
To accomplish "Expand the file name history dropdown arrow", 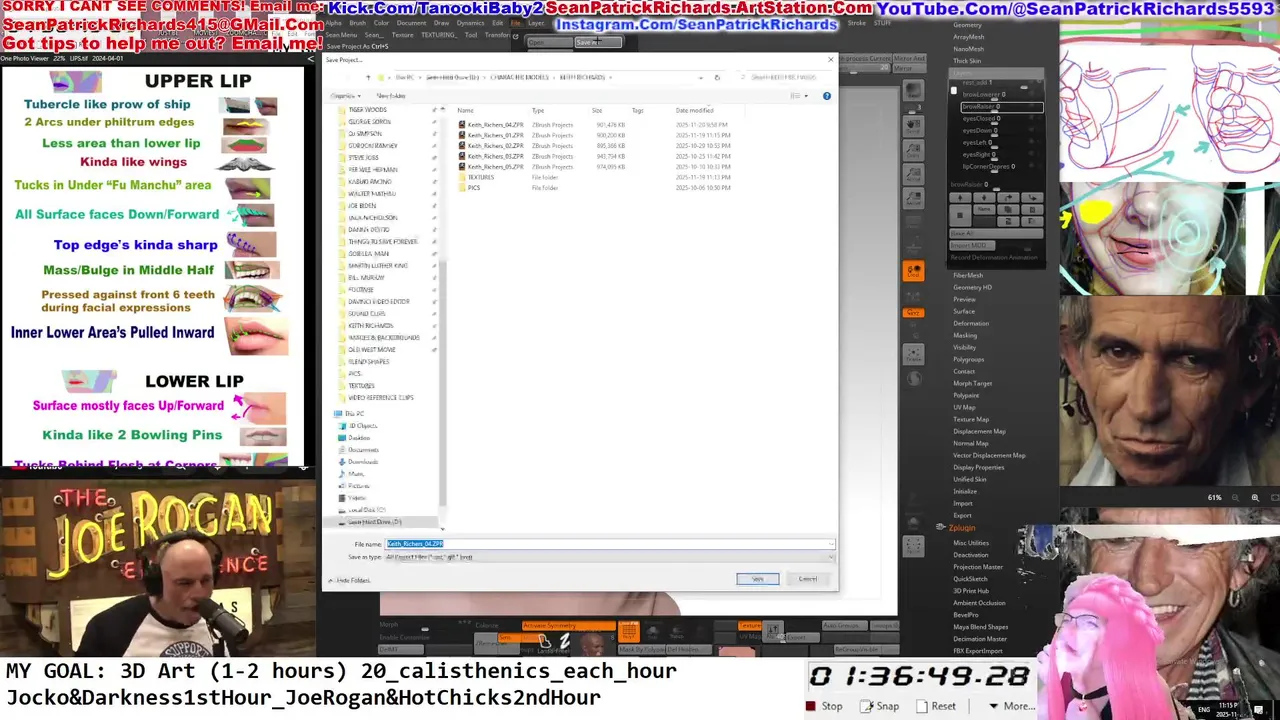I will point(831,544).
